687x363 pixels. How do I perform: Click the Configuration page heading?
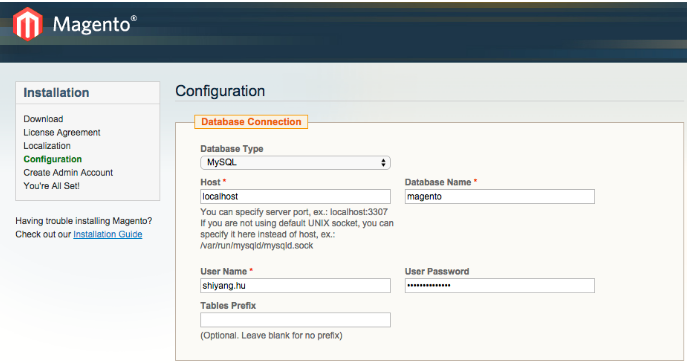point(220,91)
